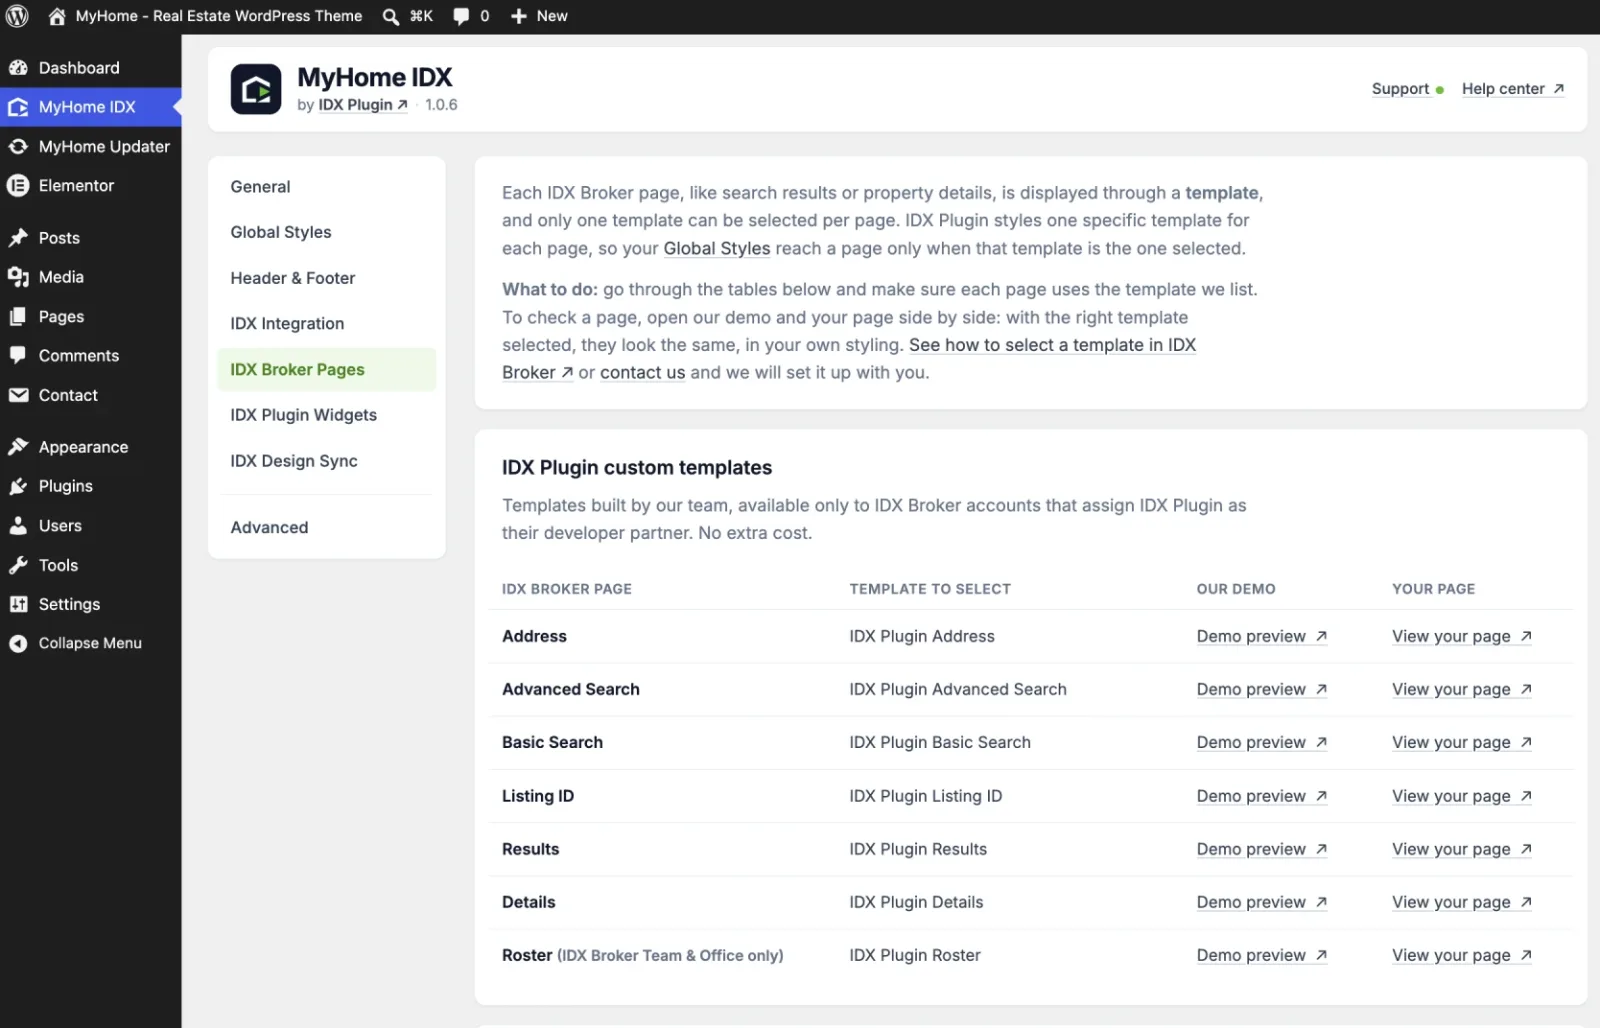Open the General settings tab
The height and width of the screenshot is (1028, 1600).
(x=326, y=187)
